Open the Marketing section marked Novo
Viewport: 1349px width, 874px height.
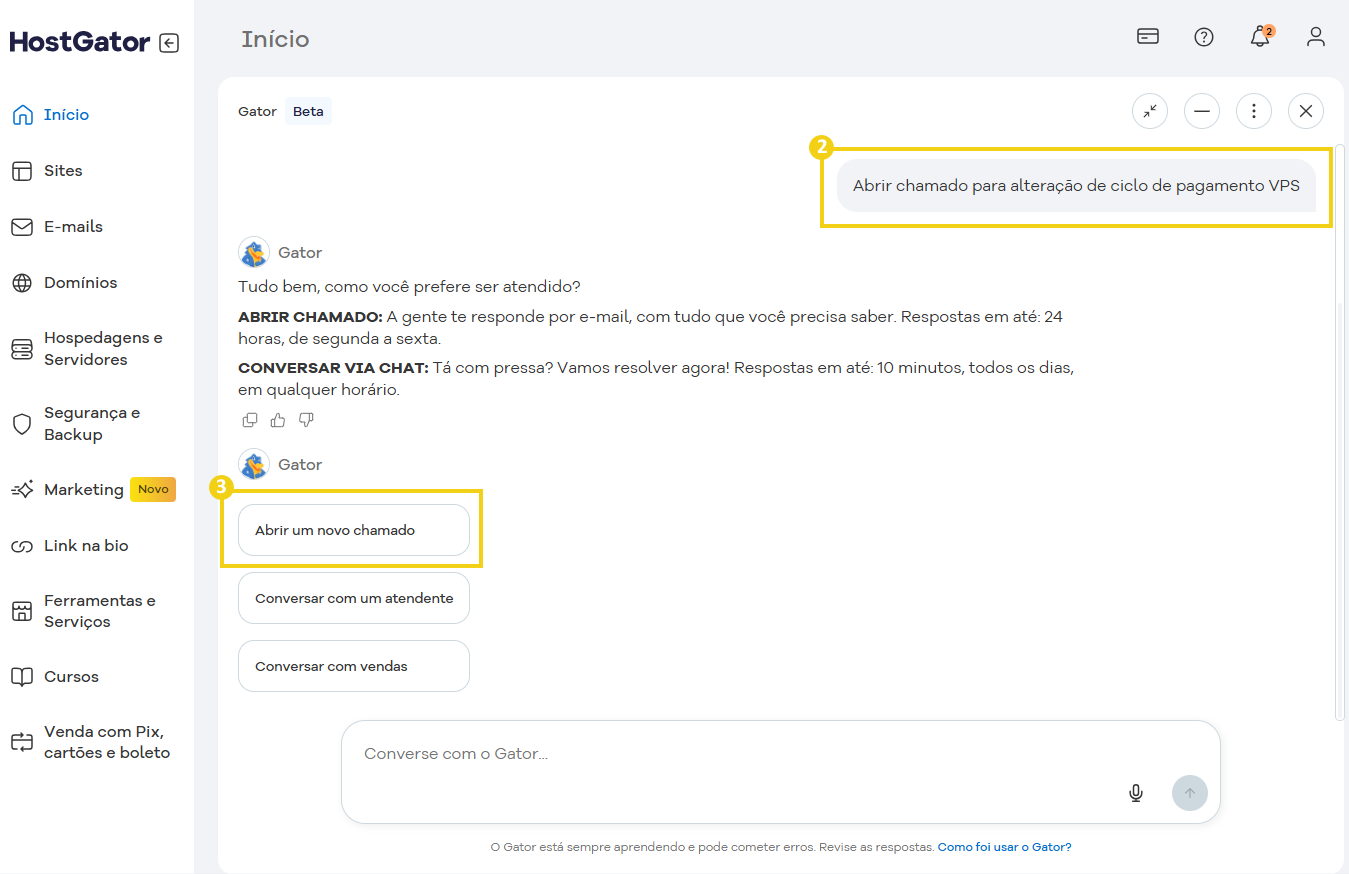pos(83,489)
